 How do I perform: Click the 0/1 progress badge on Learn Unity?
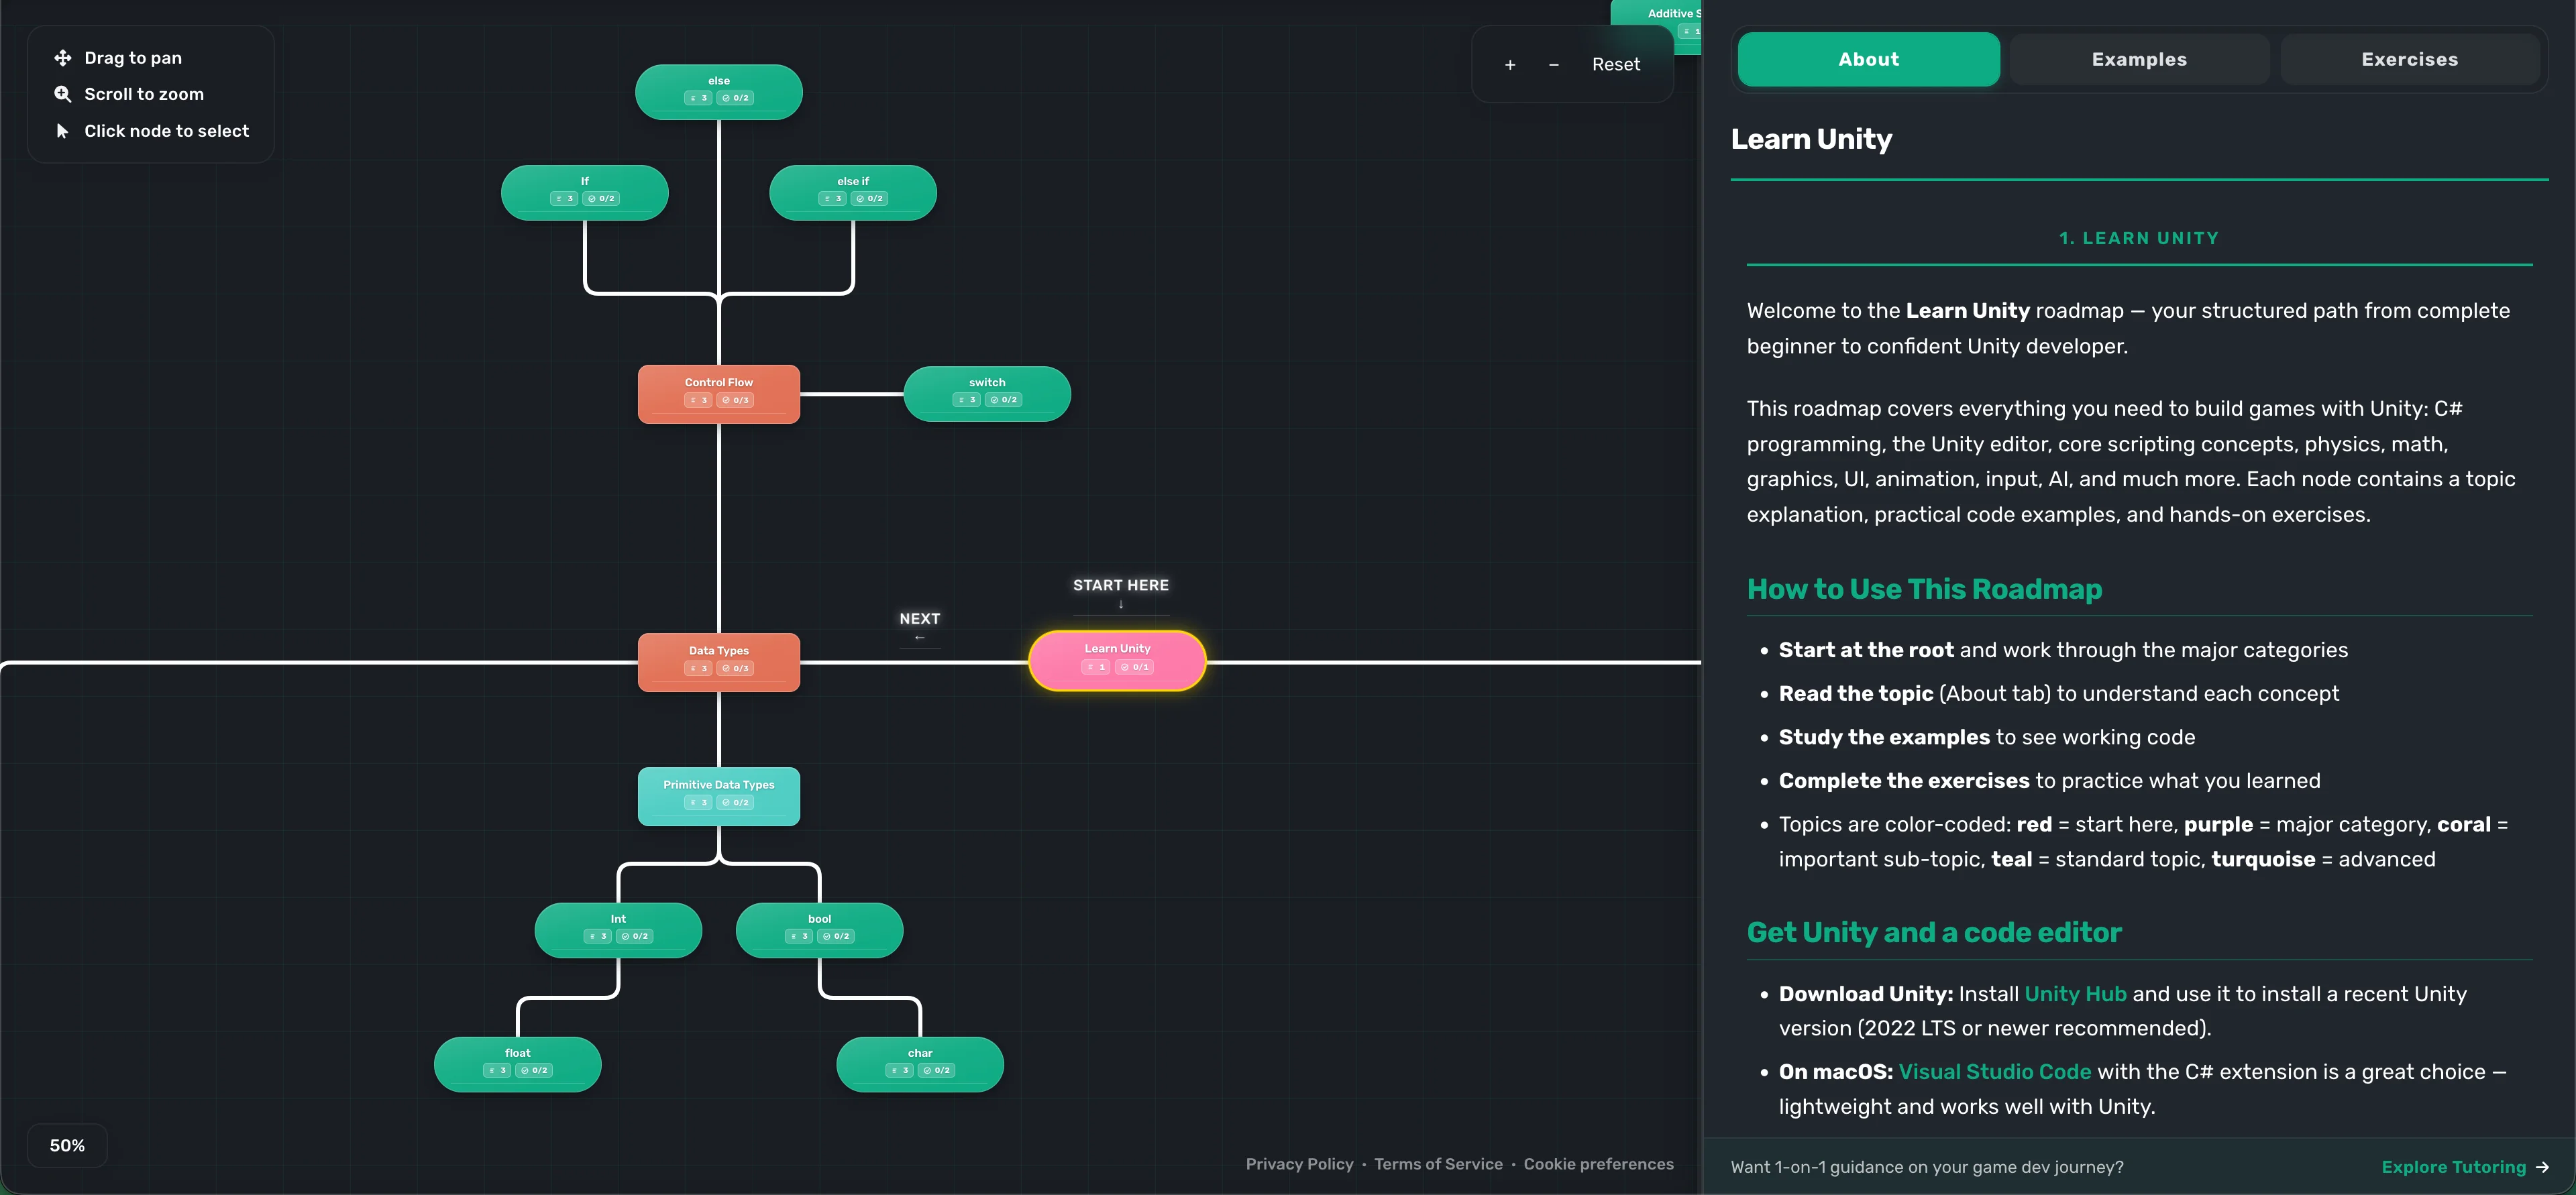[x=1134, y=667]
